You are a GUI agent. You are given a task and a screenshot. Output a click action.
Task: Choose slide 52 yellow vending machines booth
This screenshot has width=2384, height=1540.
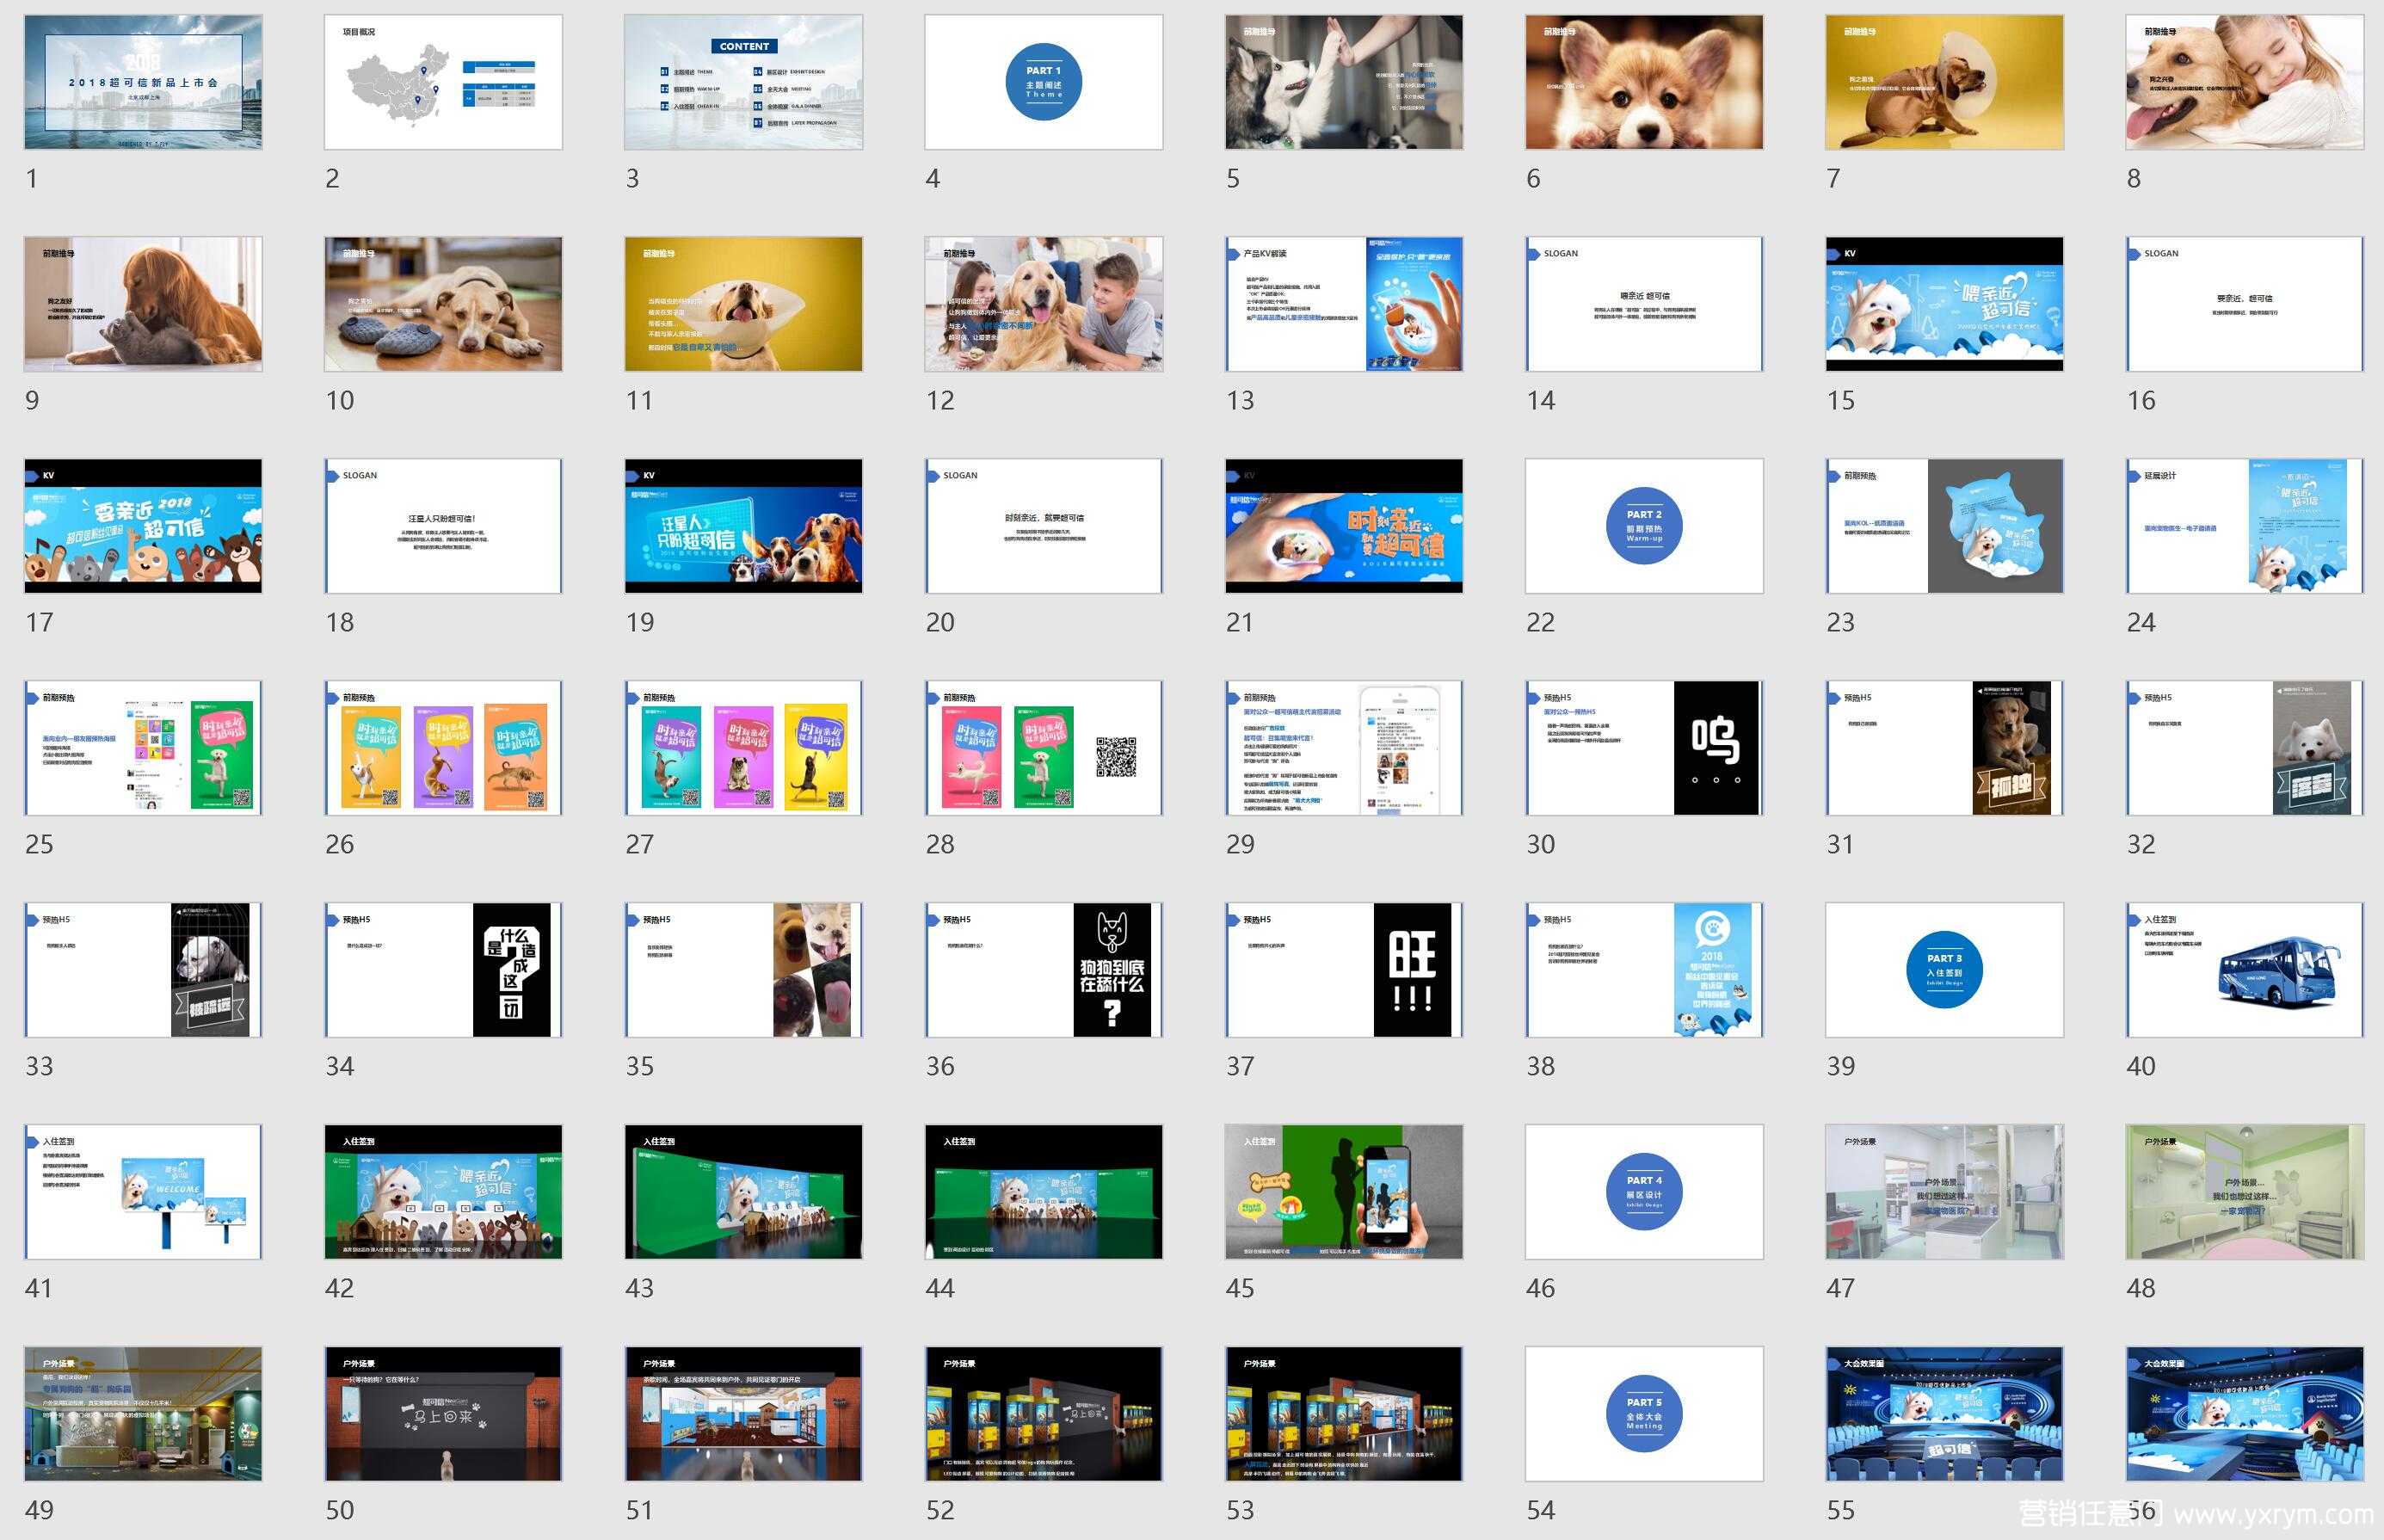click(x=1044, y=1414)
